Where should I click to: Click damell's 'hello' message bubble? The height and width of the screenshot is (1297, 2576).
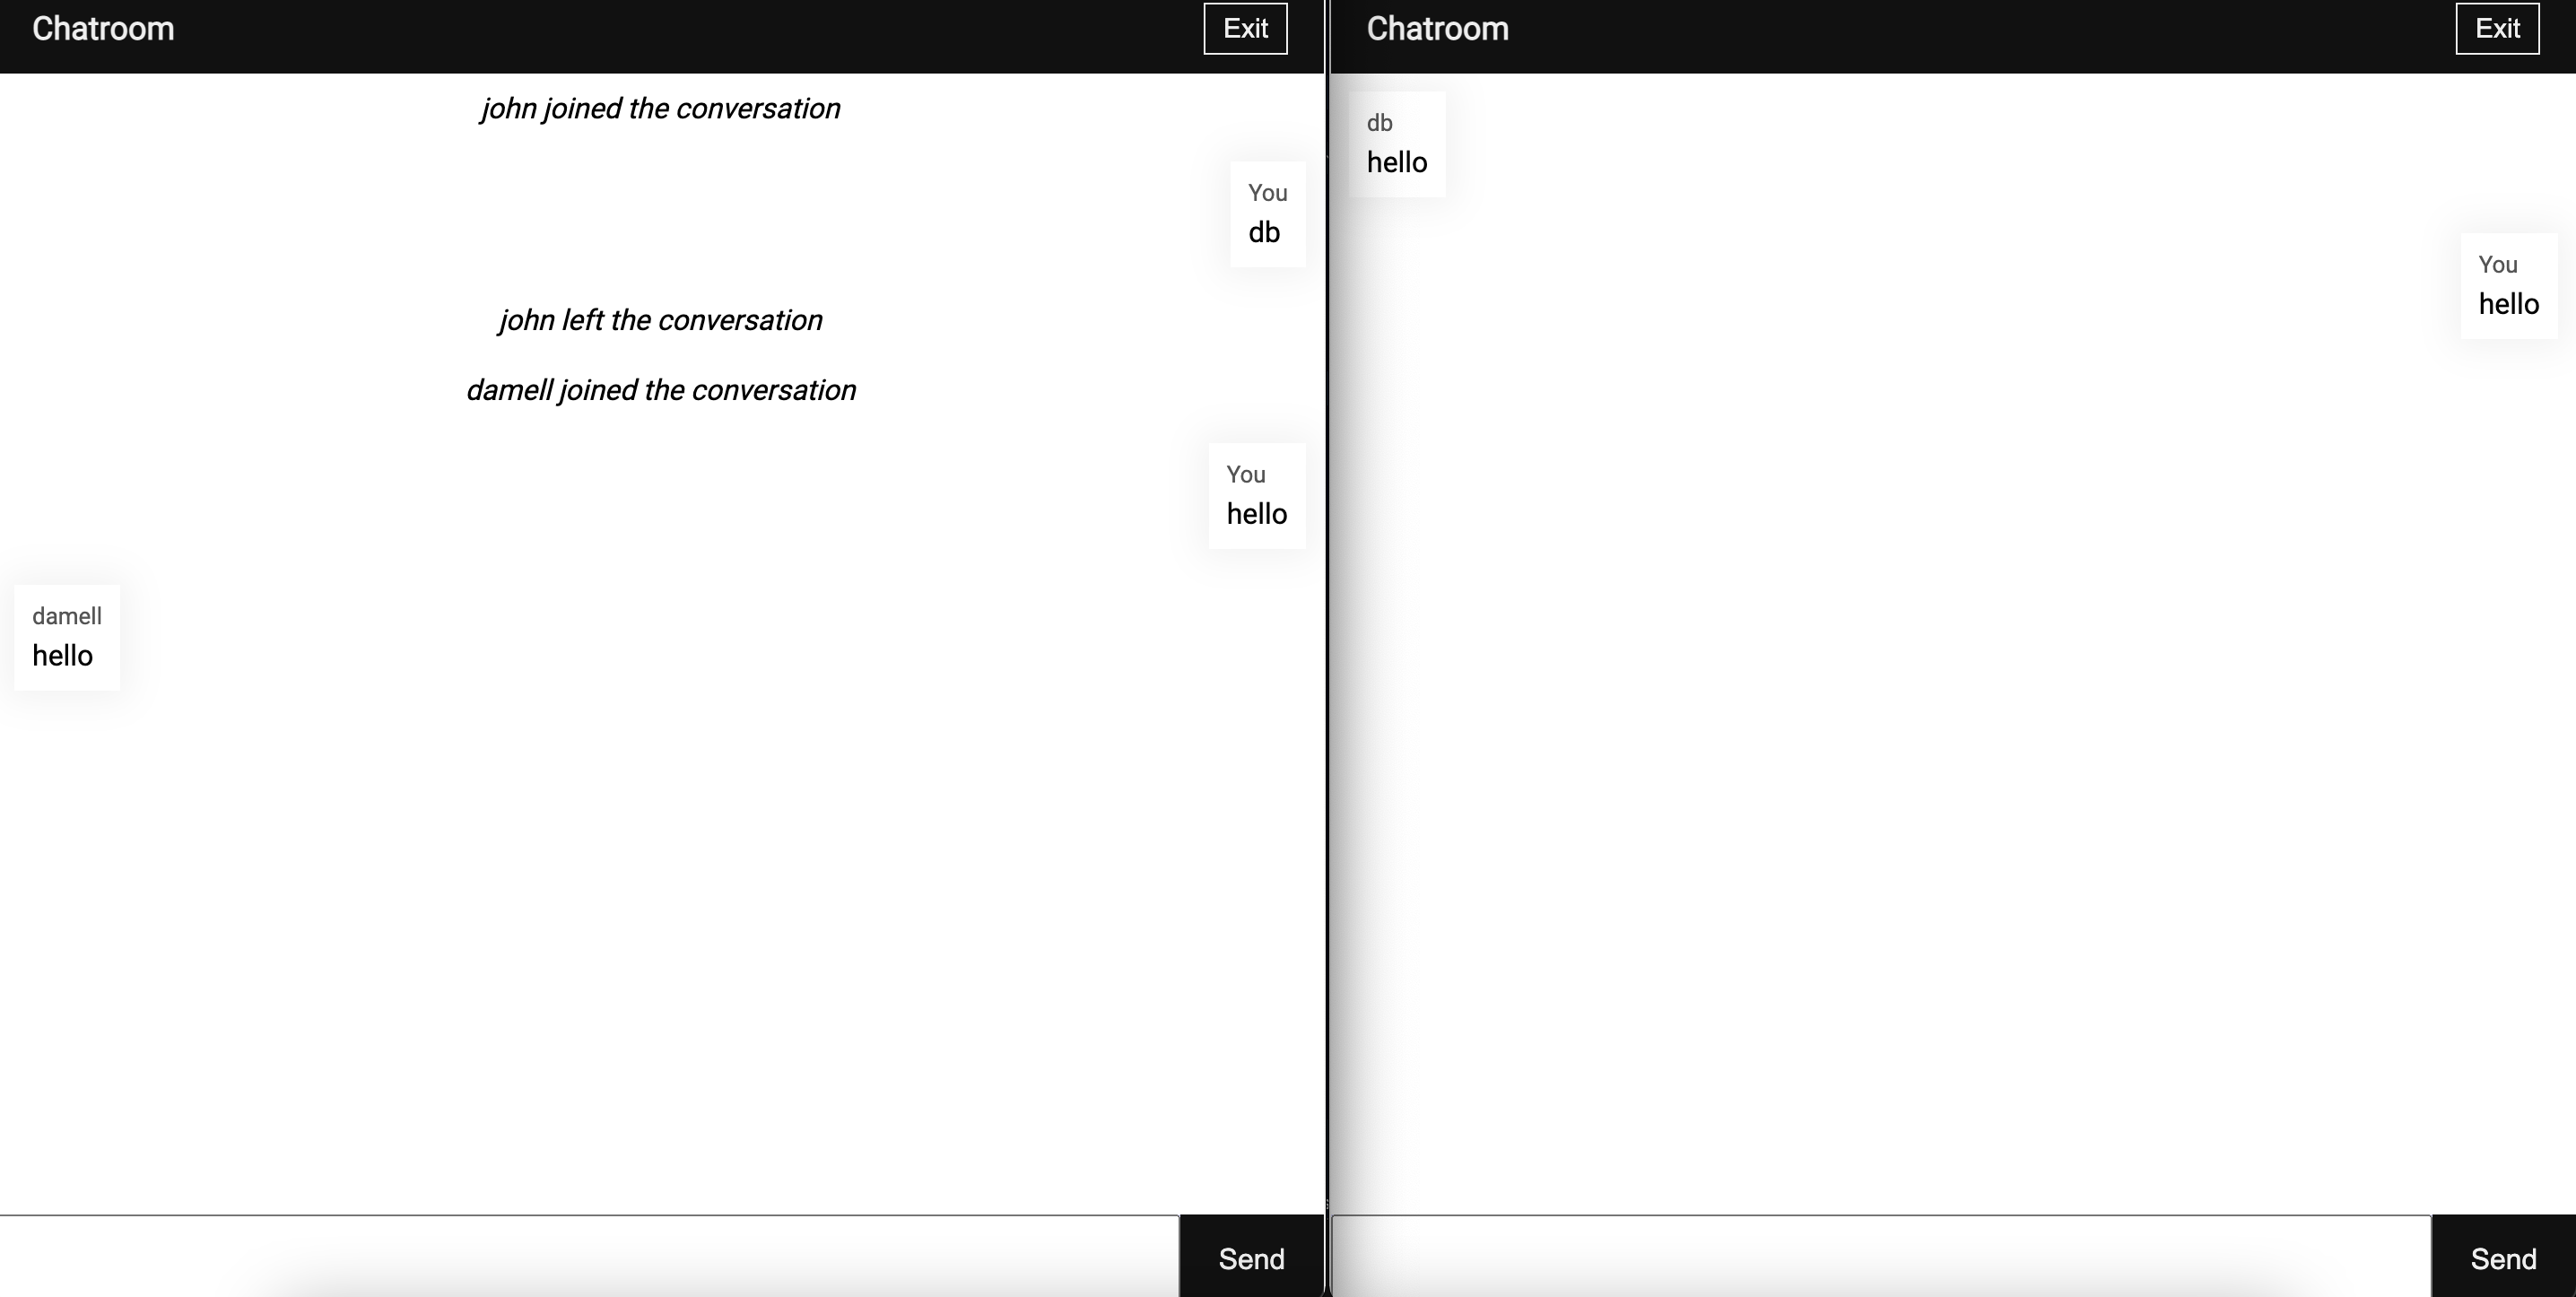point(66,638)
